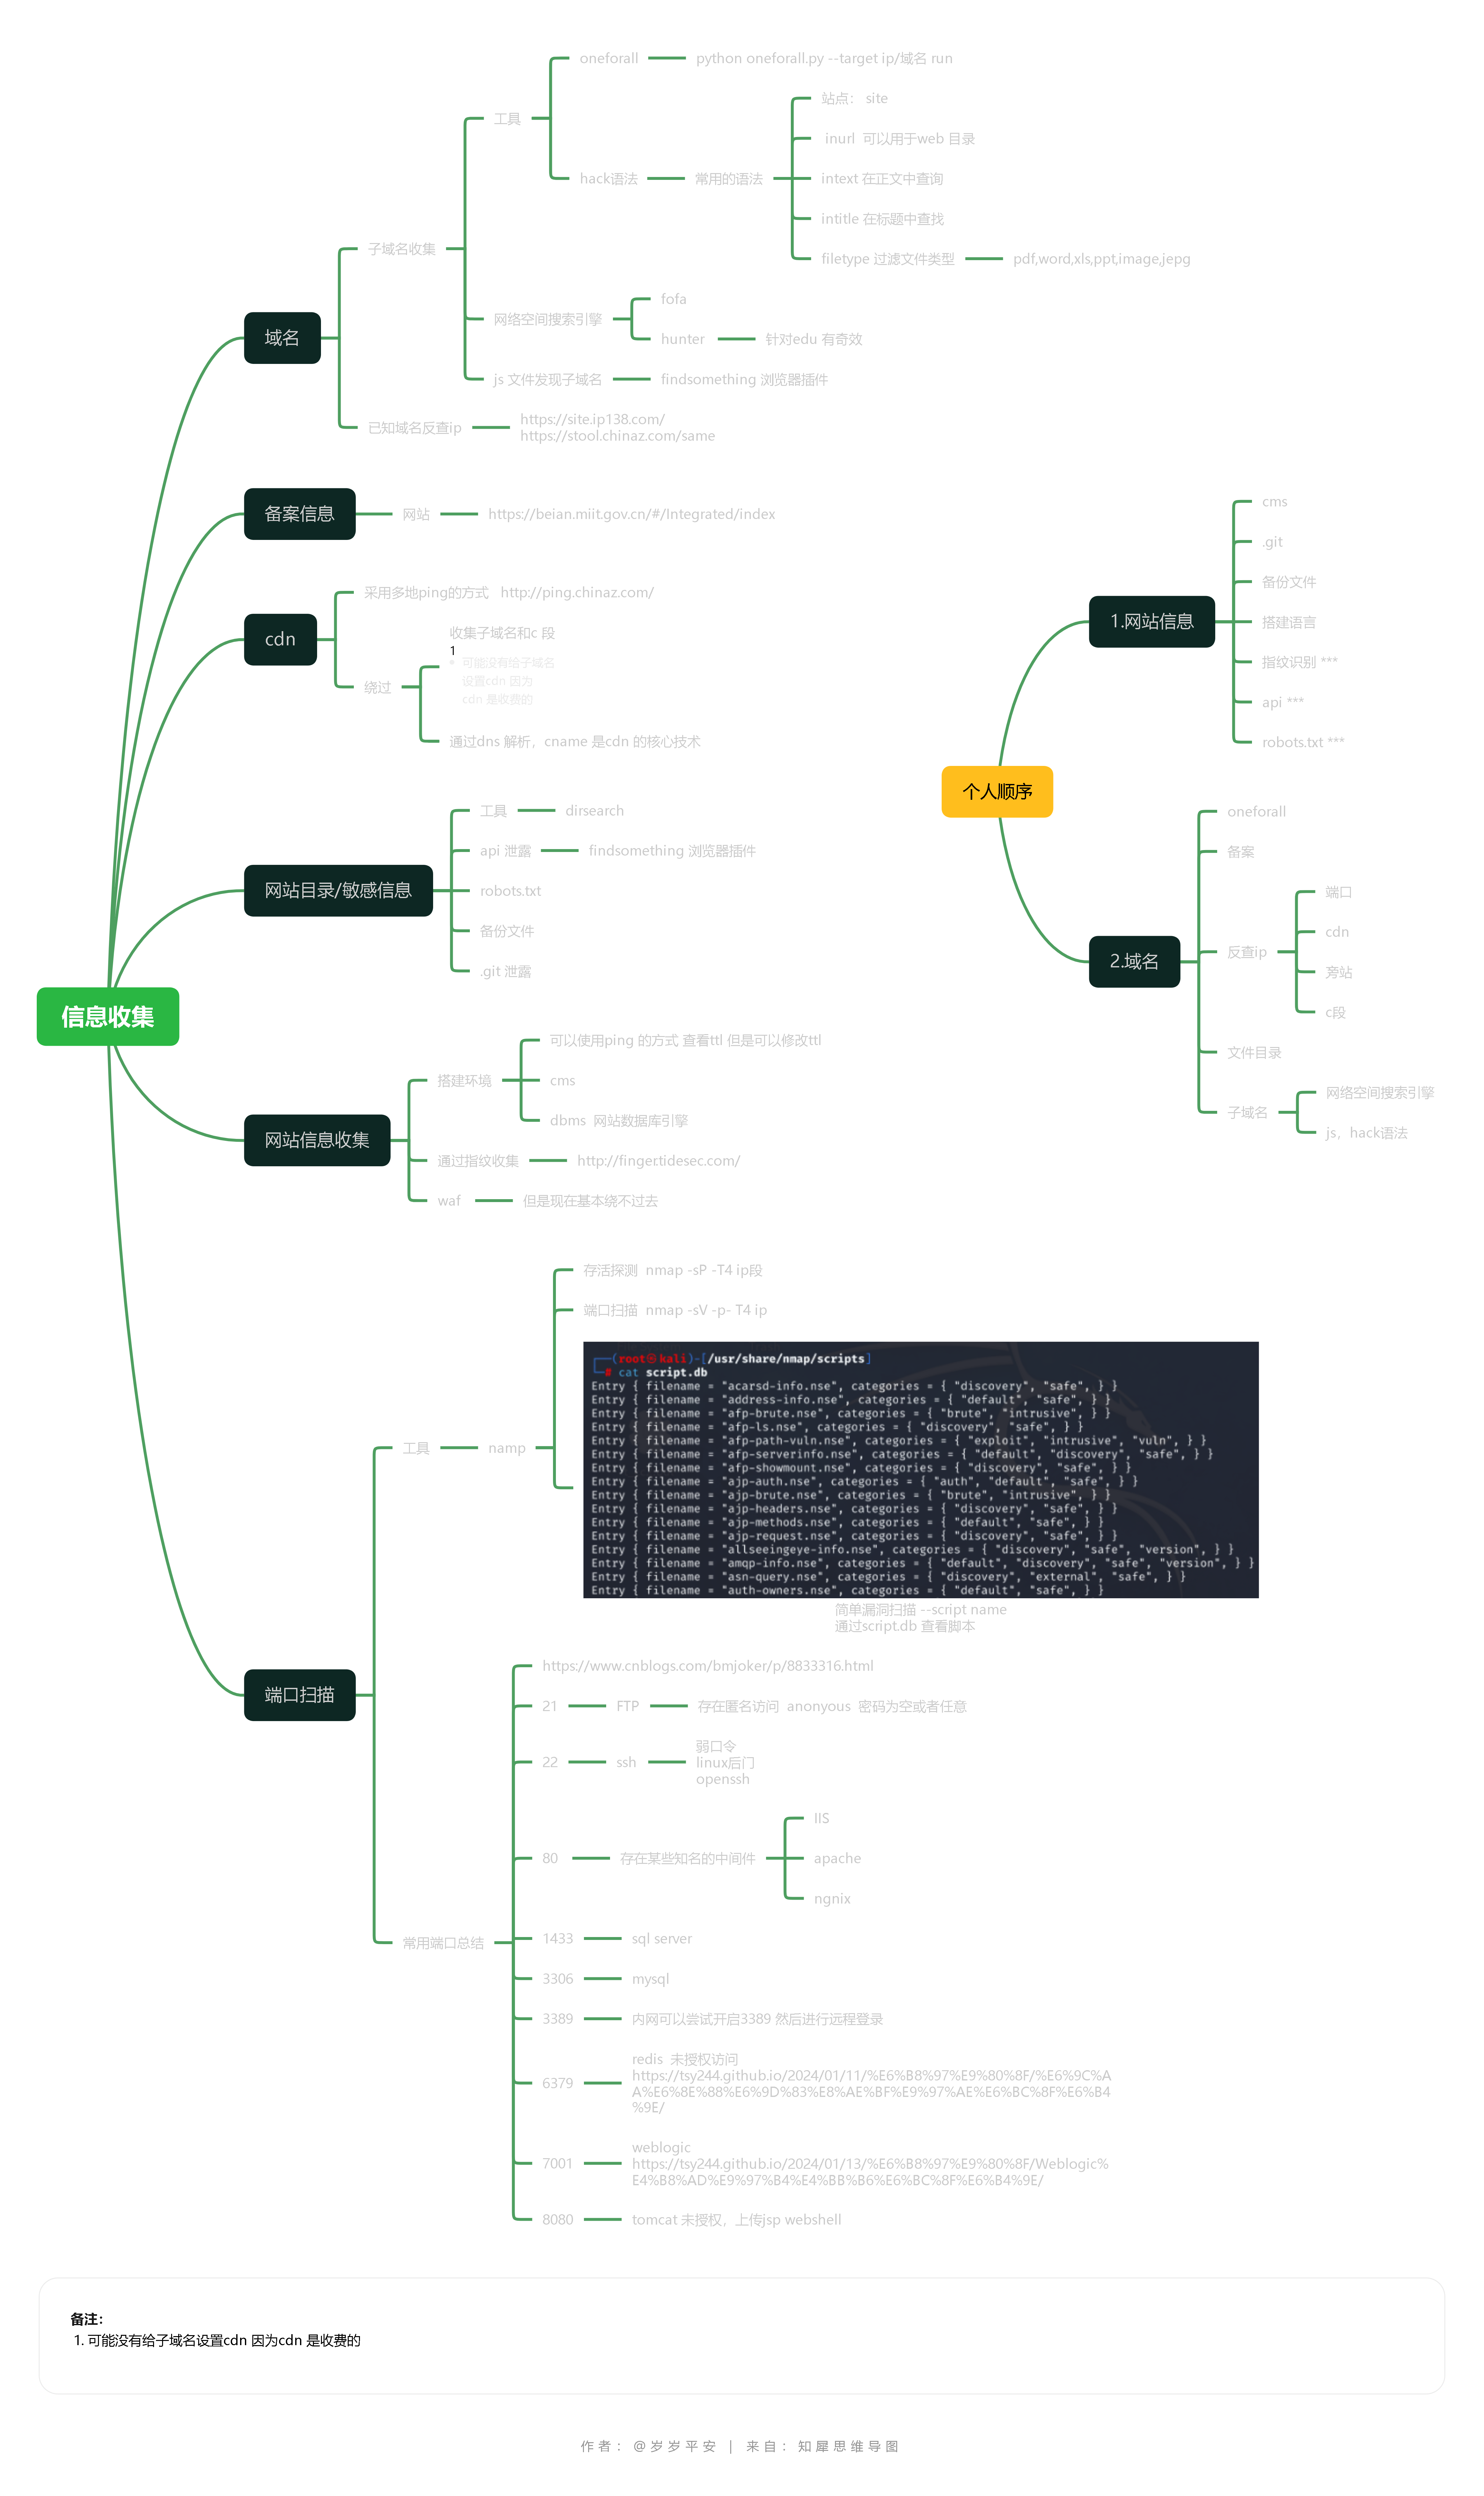The image size is (1484, 2496).
Task: Click 端口扫描 nmap -sV command text
Action: (x=675, y=1310)
